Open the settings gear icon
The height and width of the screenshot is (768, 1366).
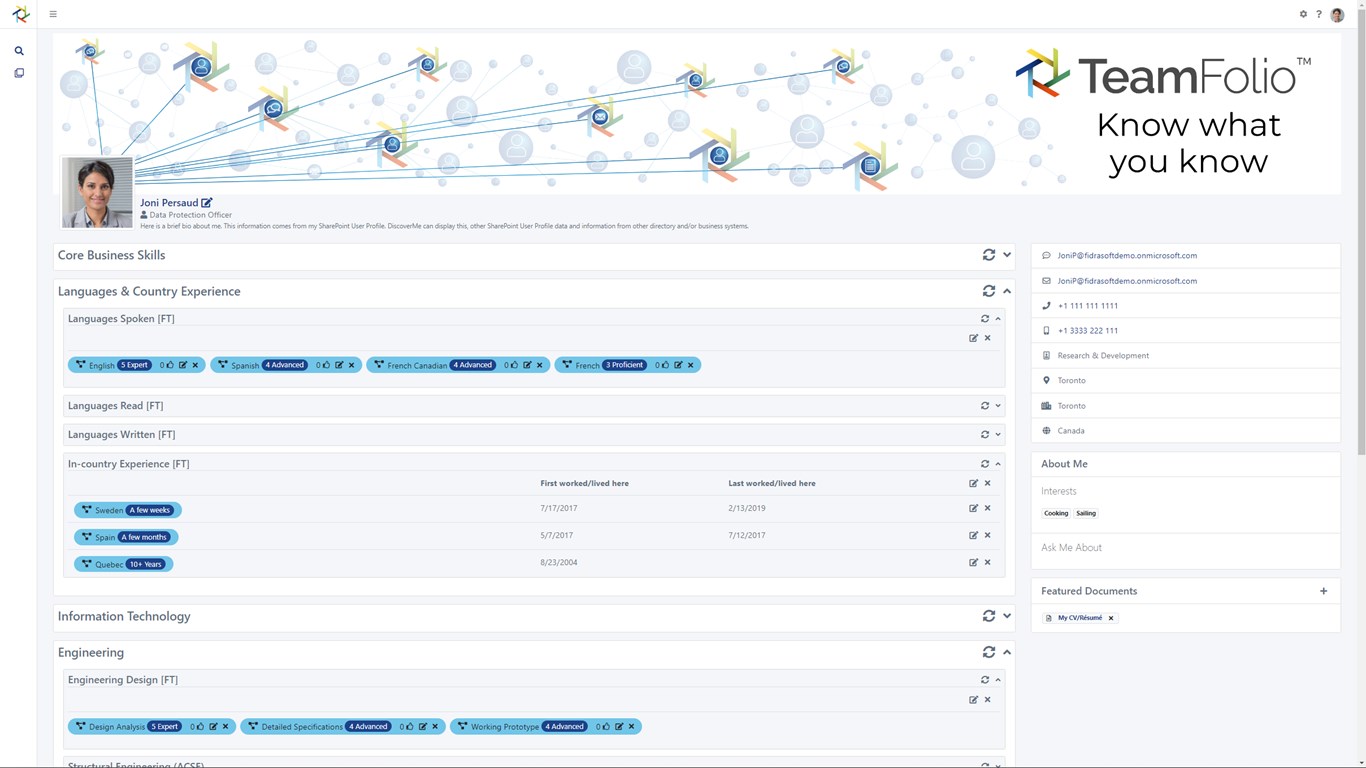(1303, 14)
